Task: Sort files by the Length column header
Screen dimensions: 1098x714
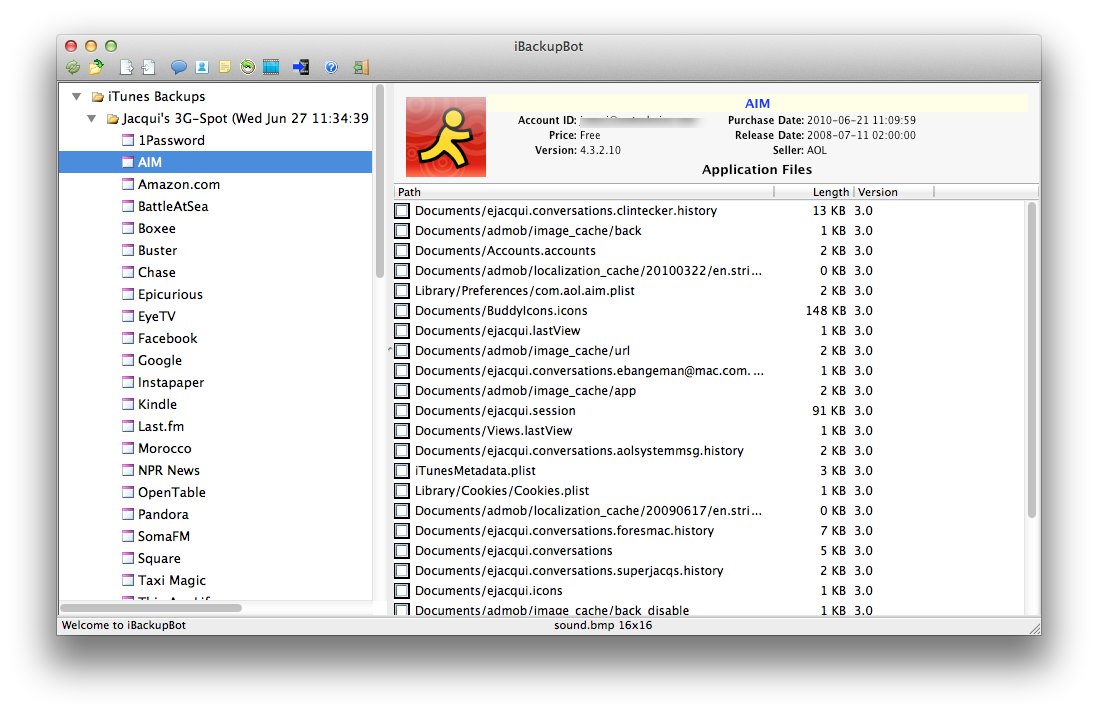Action: coord(814,192)
